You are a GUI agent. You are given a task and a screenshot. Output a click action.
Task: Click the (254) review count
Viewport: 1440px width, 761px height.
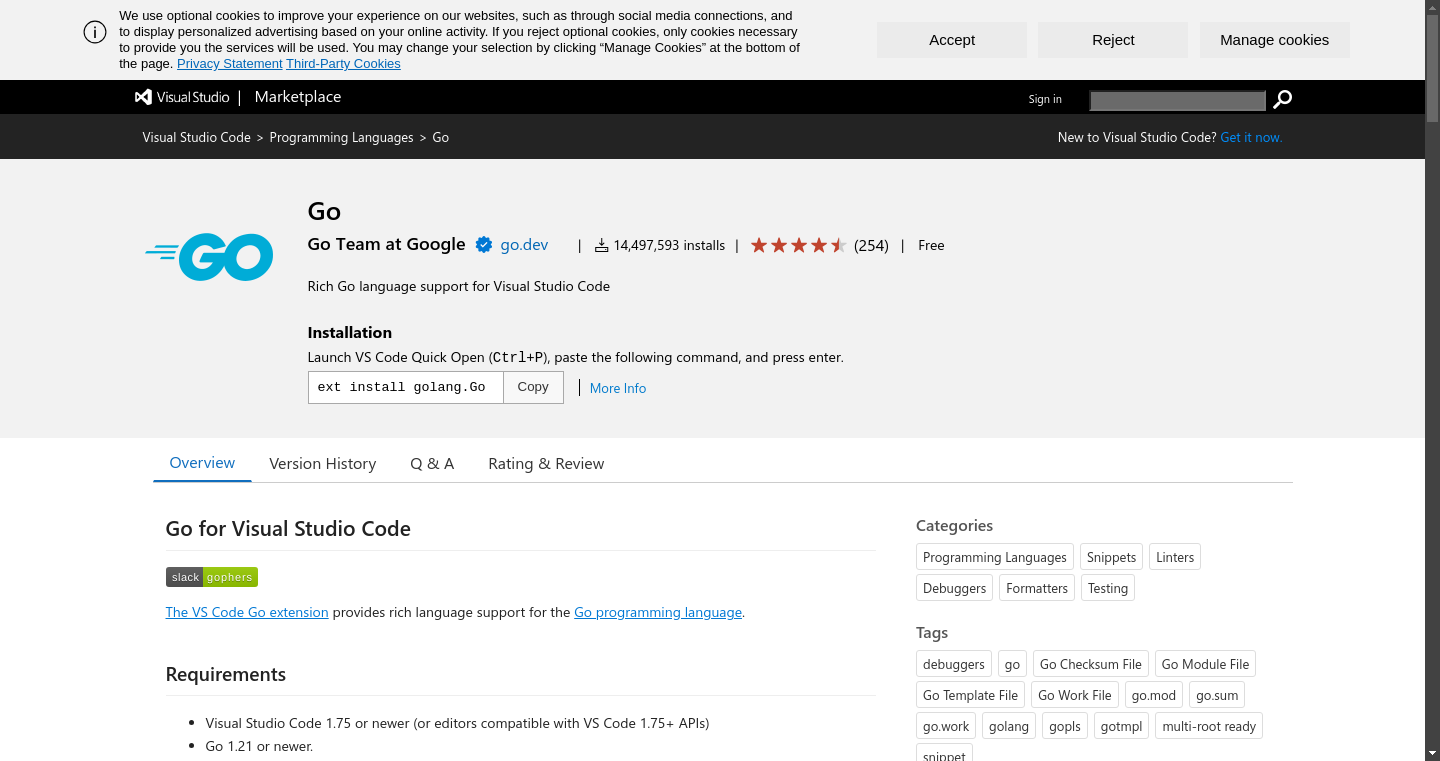pyautogui.click(x=871, y=245)
